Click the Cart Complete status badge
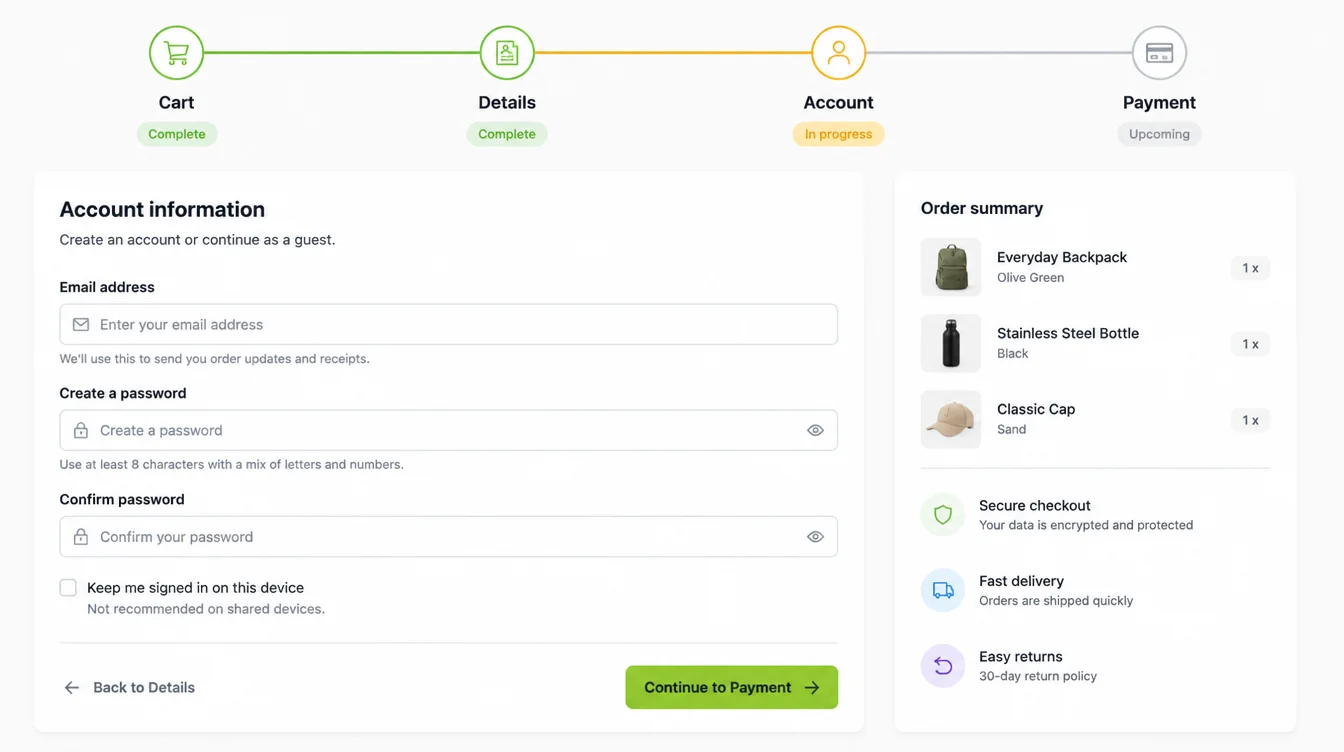 pyautogui.click(x=177, y=134)
